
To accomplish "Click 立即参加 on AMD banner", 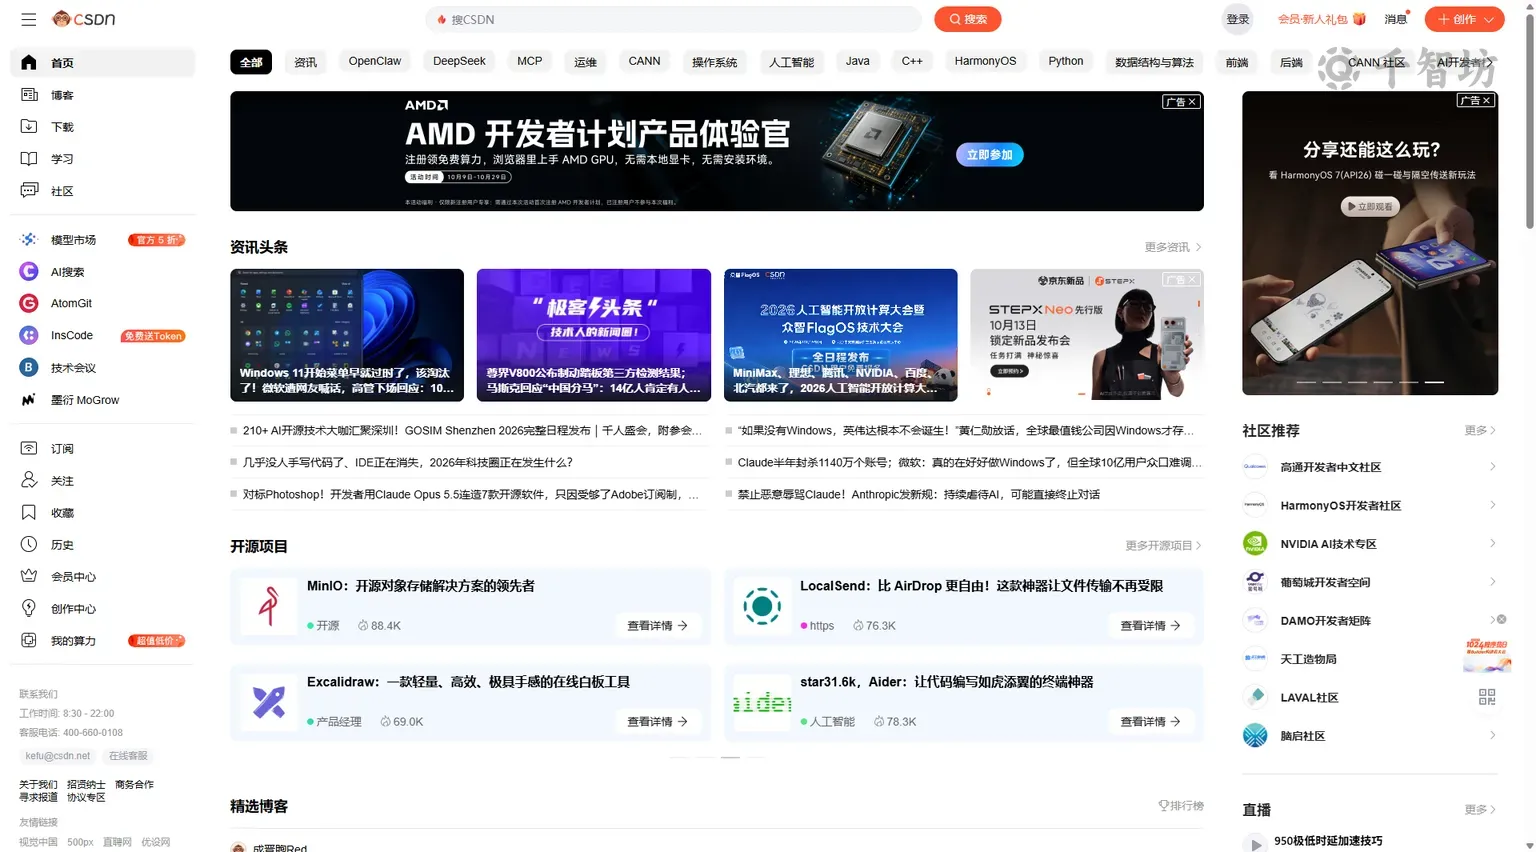I will pyautogui.click(x=990, y=155).
